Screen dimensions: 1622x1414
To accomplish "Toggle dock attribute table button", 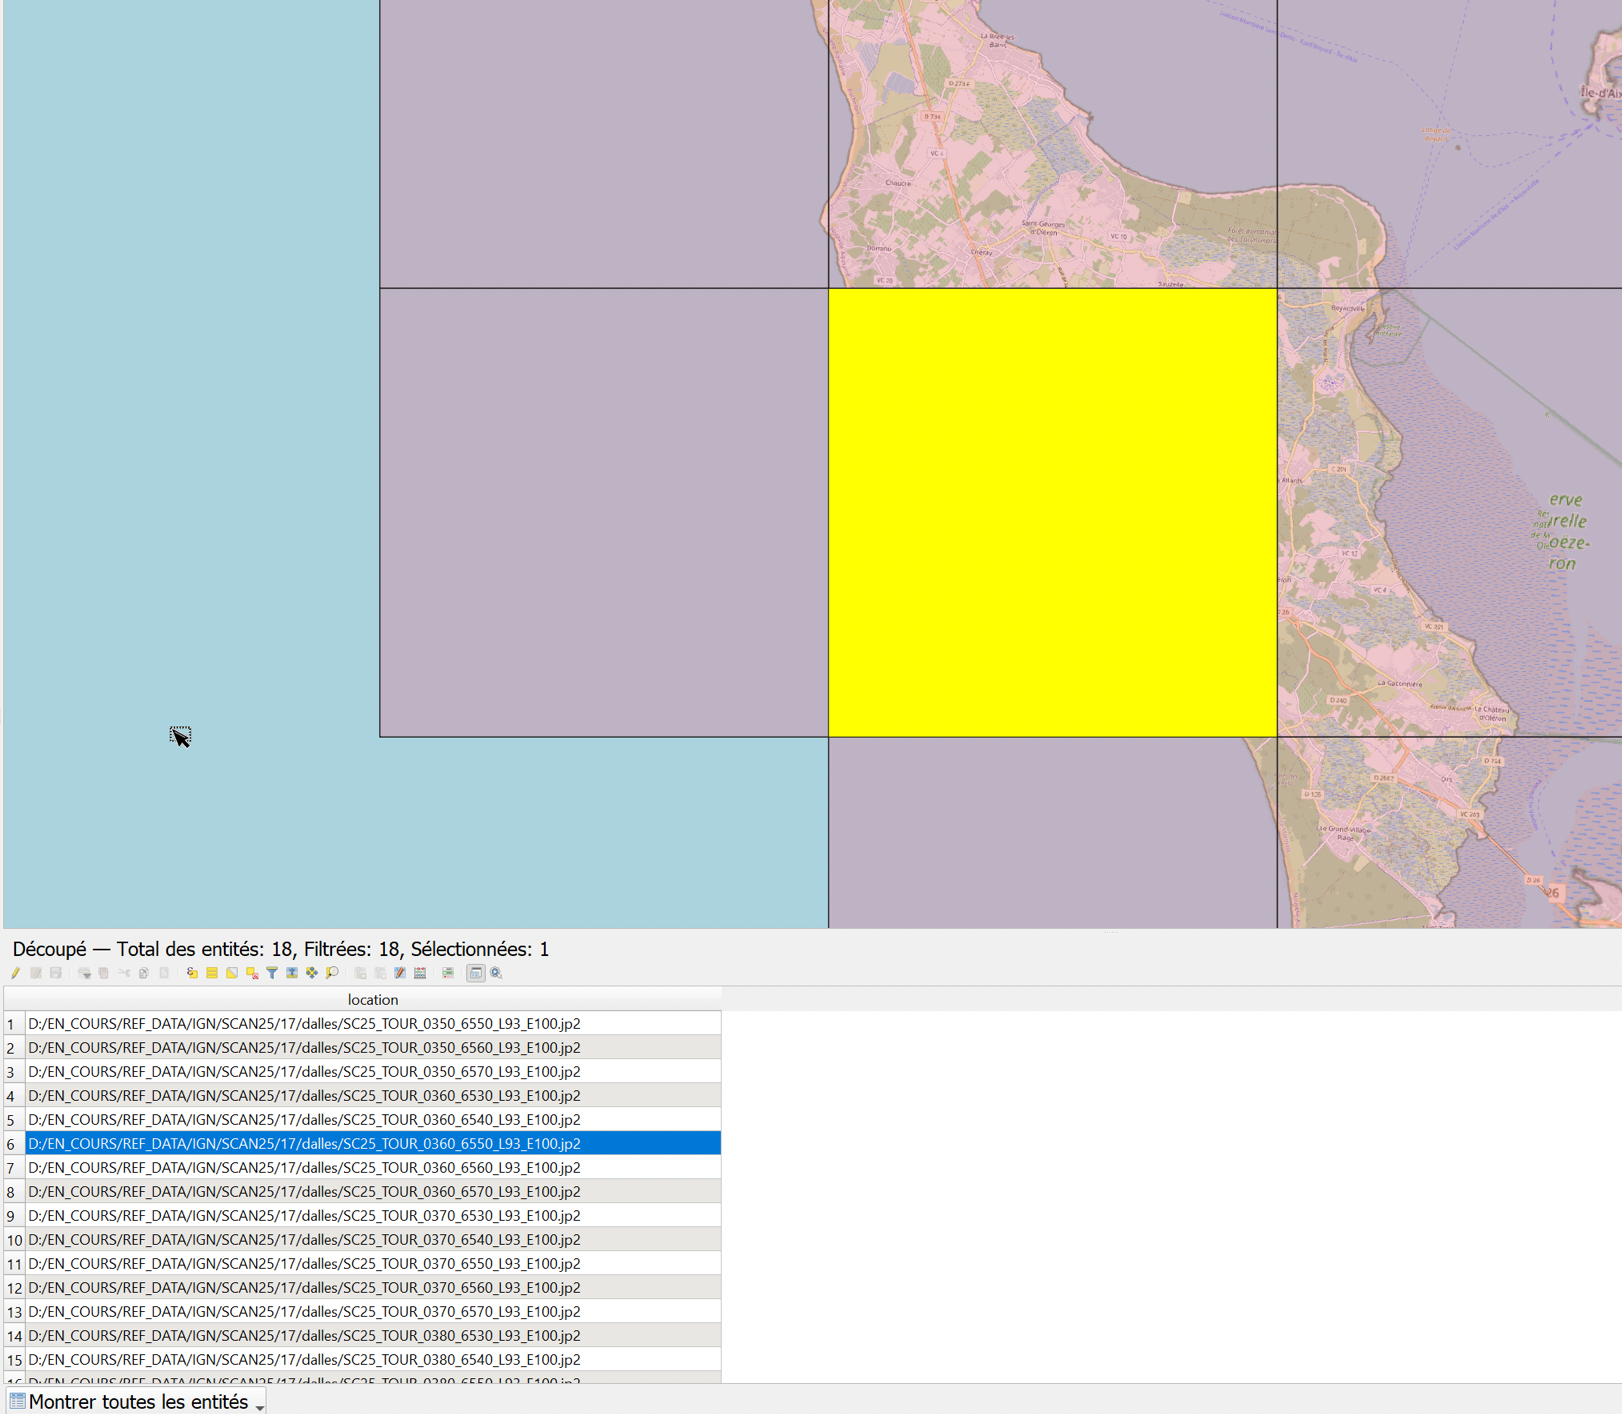I will click(x=476, y=973).
